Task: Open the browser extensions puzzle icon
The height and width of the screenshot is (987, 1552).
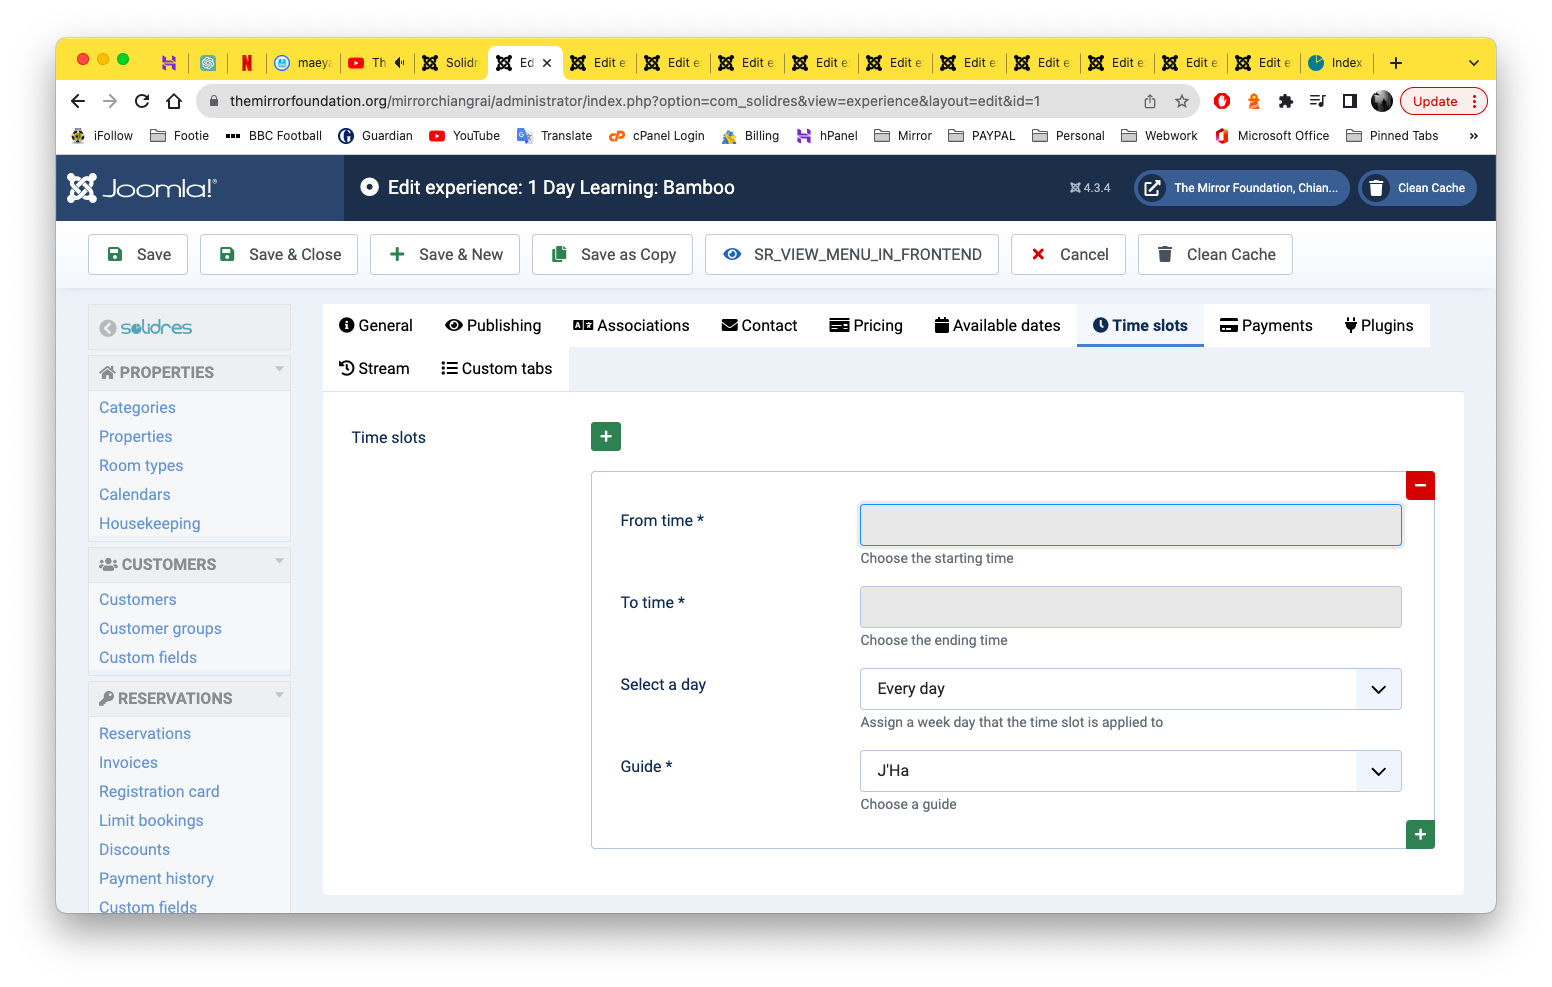Action: pyautogui.click(x=1285, y=101)
